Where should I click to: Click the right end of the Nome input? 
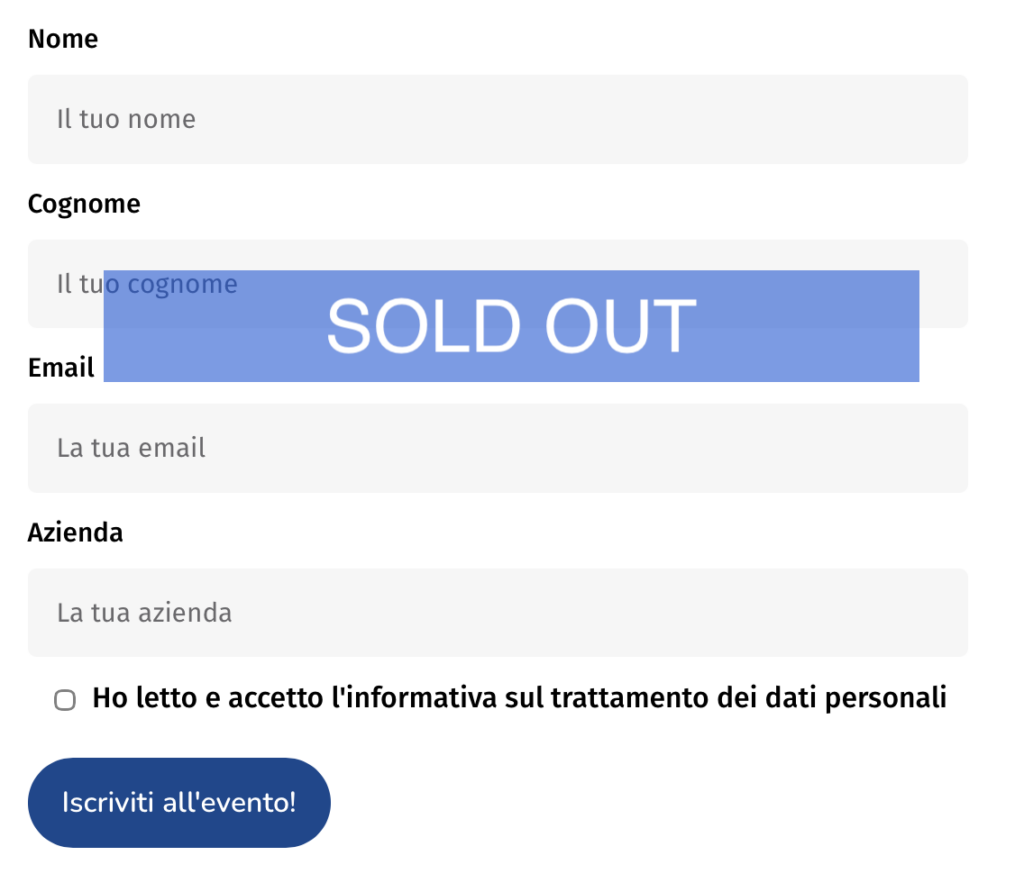pos(940,119)
